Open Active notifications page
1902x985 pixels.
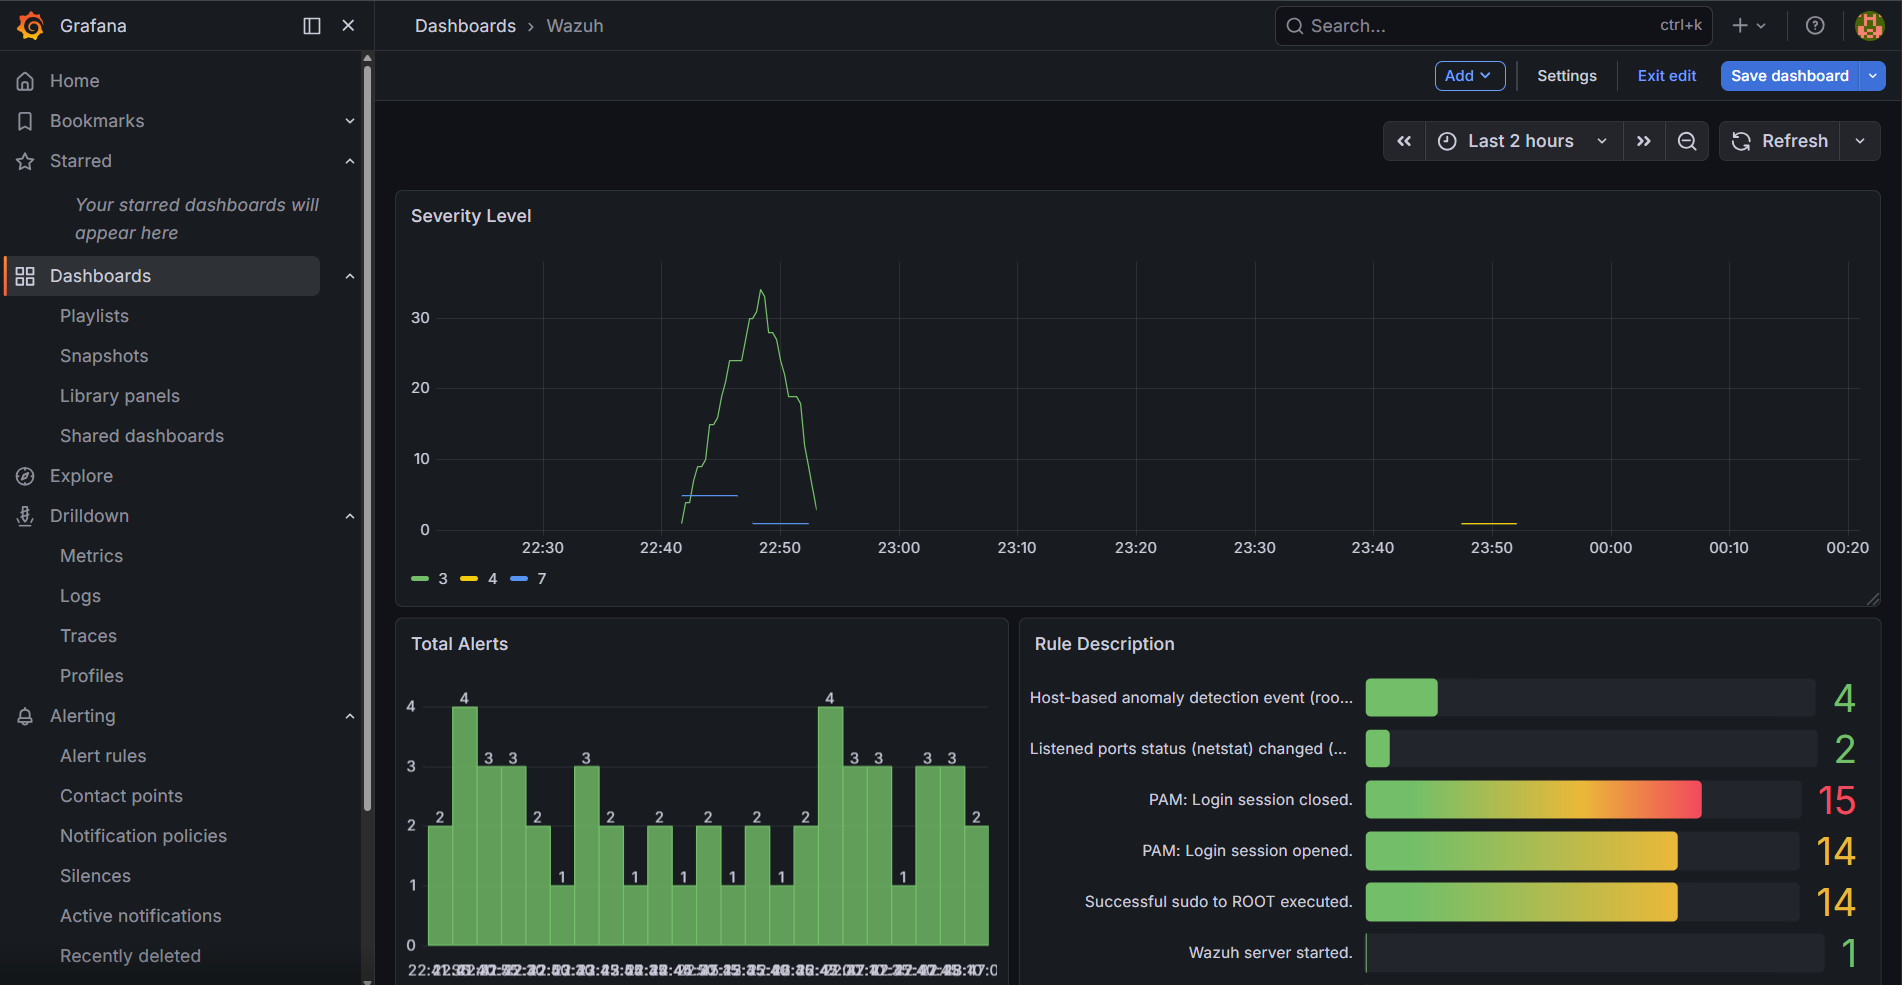point(141,916)
